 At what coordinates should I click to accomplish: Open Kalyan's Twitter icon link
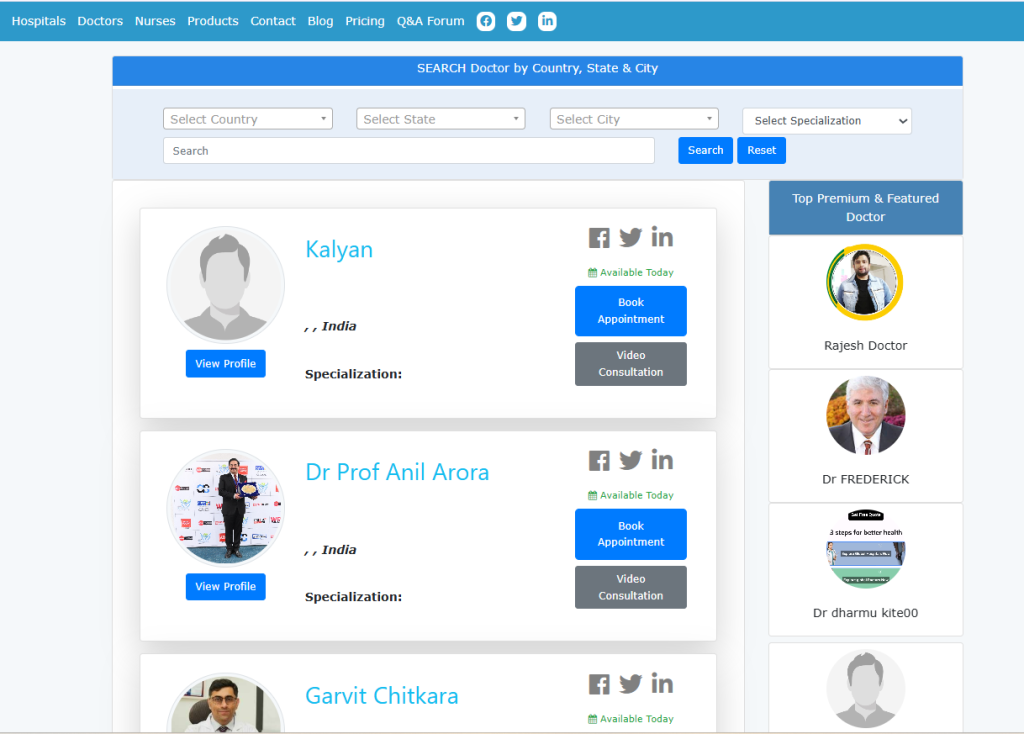pyautogui.click(x=630, y=238)
